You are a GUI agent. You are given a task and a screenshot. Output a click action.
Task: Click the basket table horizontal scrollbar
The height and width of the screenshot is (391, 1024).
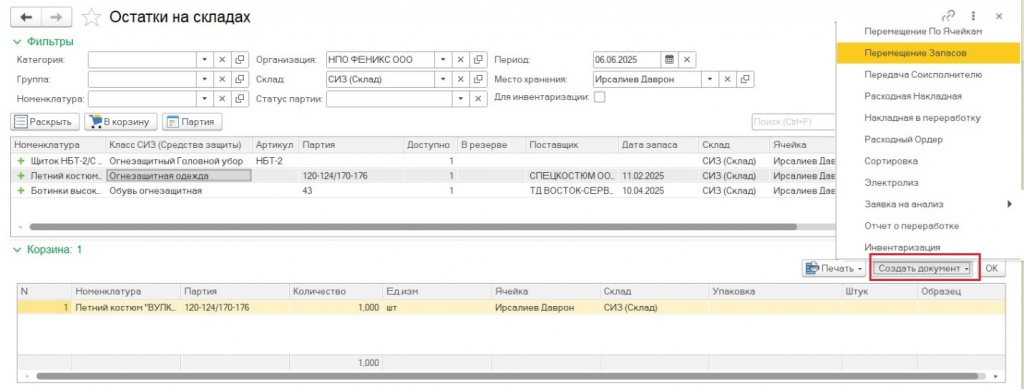(507, 377)
